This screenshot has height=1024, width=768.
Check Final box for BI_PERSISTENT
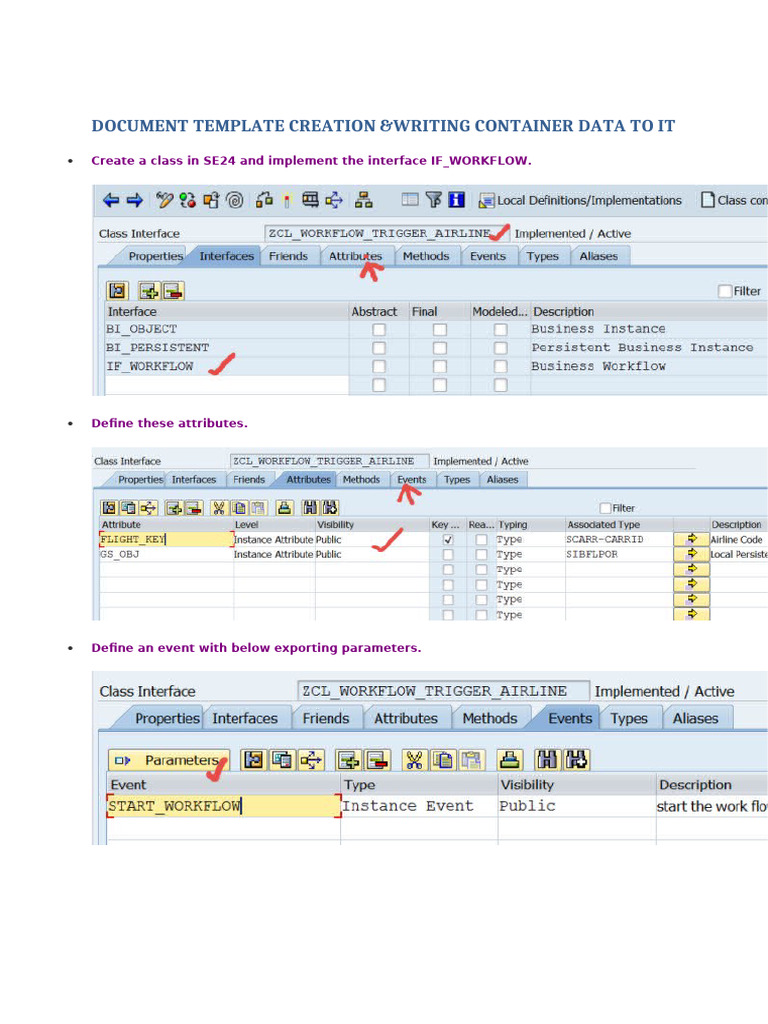point(440,347)
